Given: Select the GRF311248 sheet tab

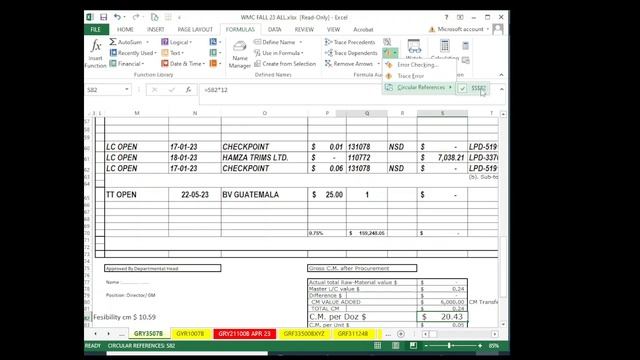Looking at the screenshot, I should coord(353,333).
